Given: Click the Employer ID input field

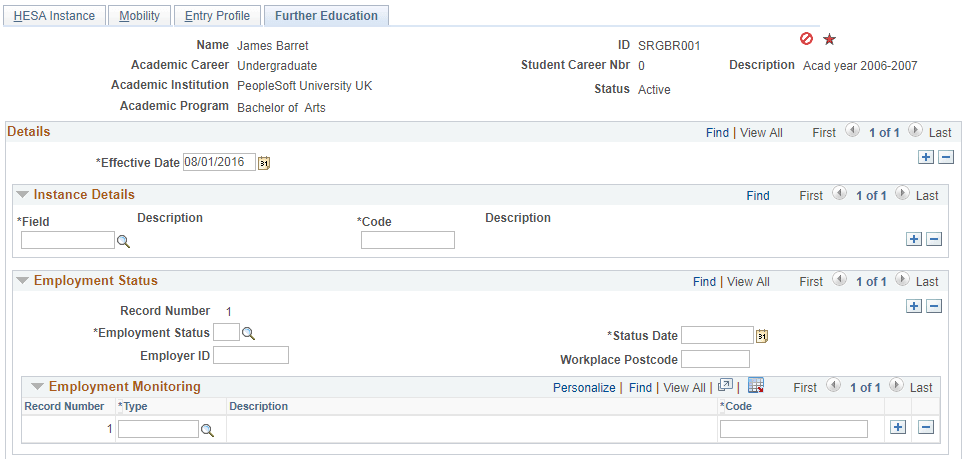Looking at the screenshot, I should 251,355.
